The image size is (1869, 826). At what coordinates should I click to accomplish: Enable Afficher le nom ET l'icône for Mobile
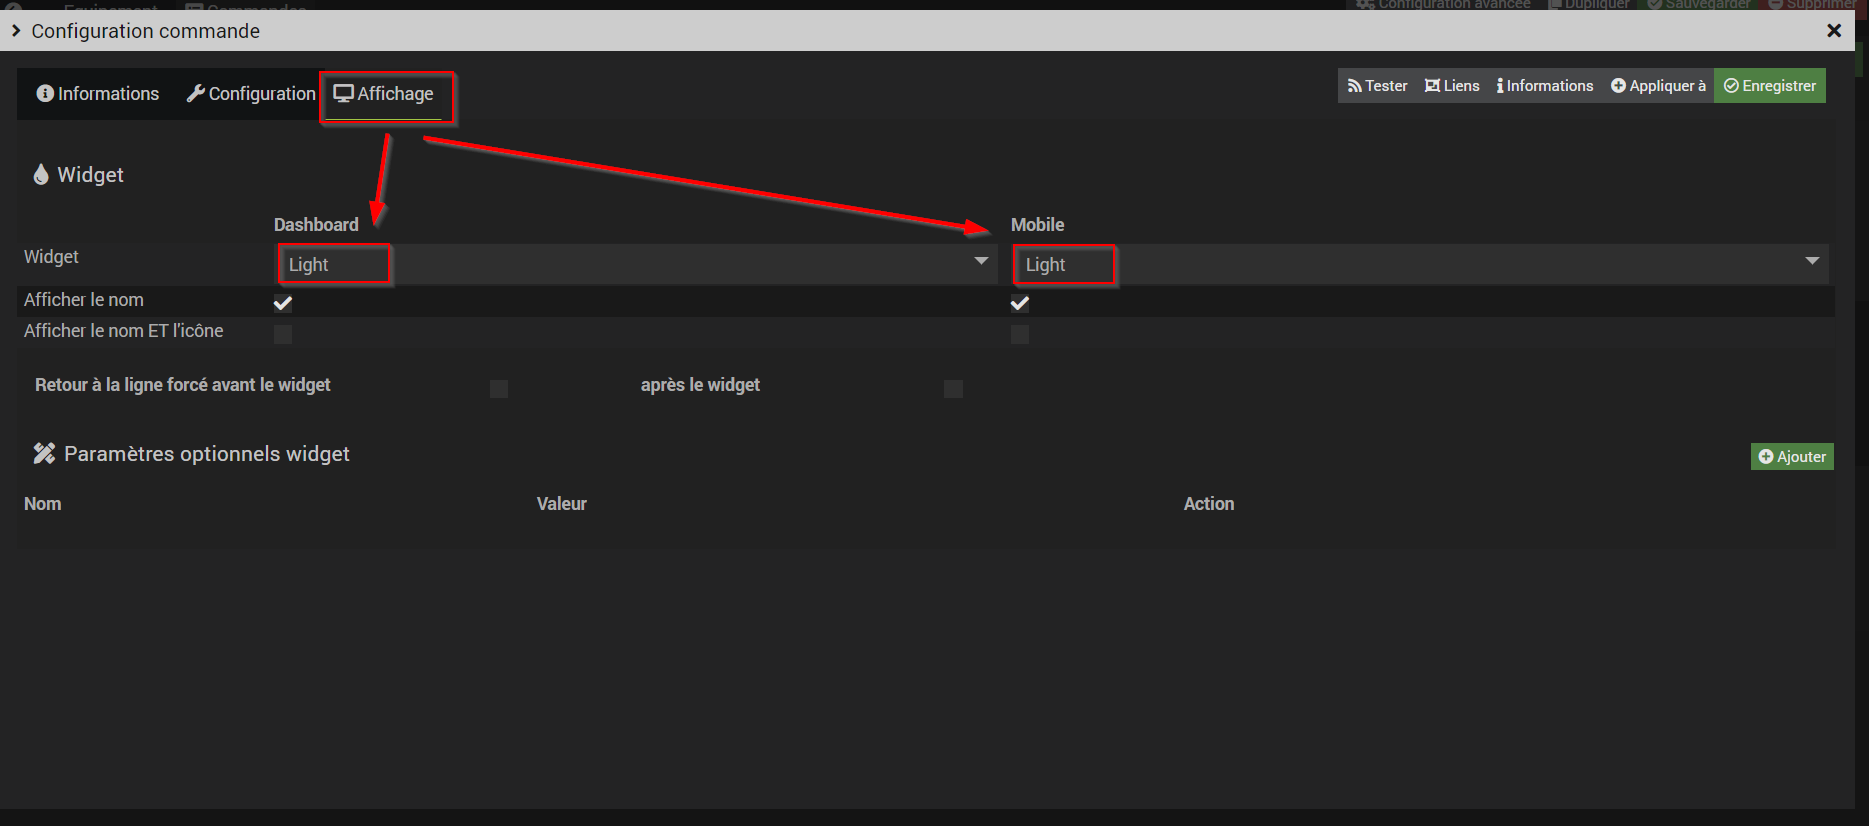[1020, 334]
